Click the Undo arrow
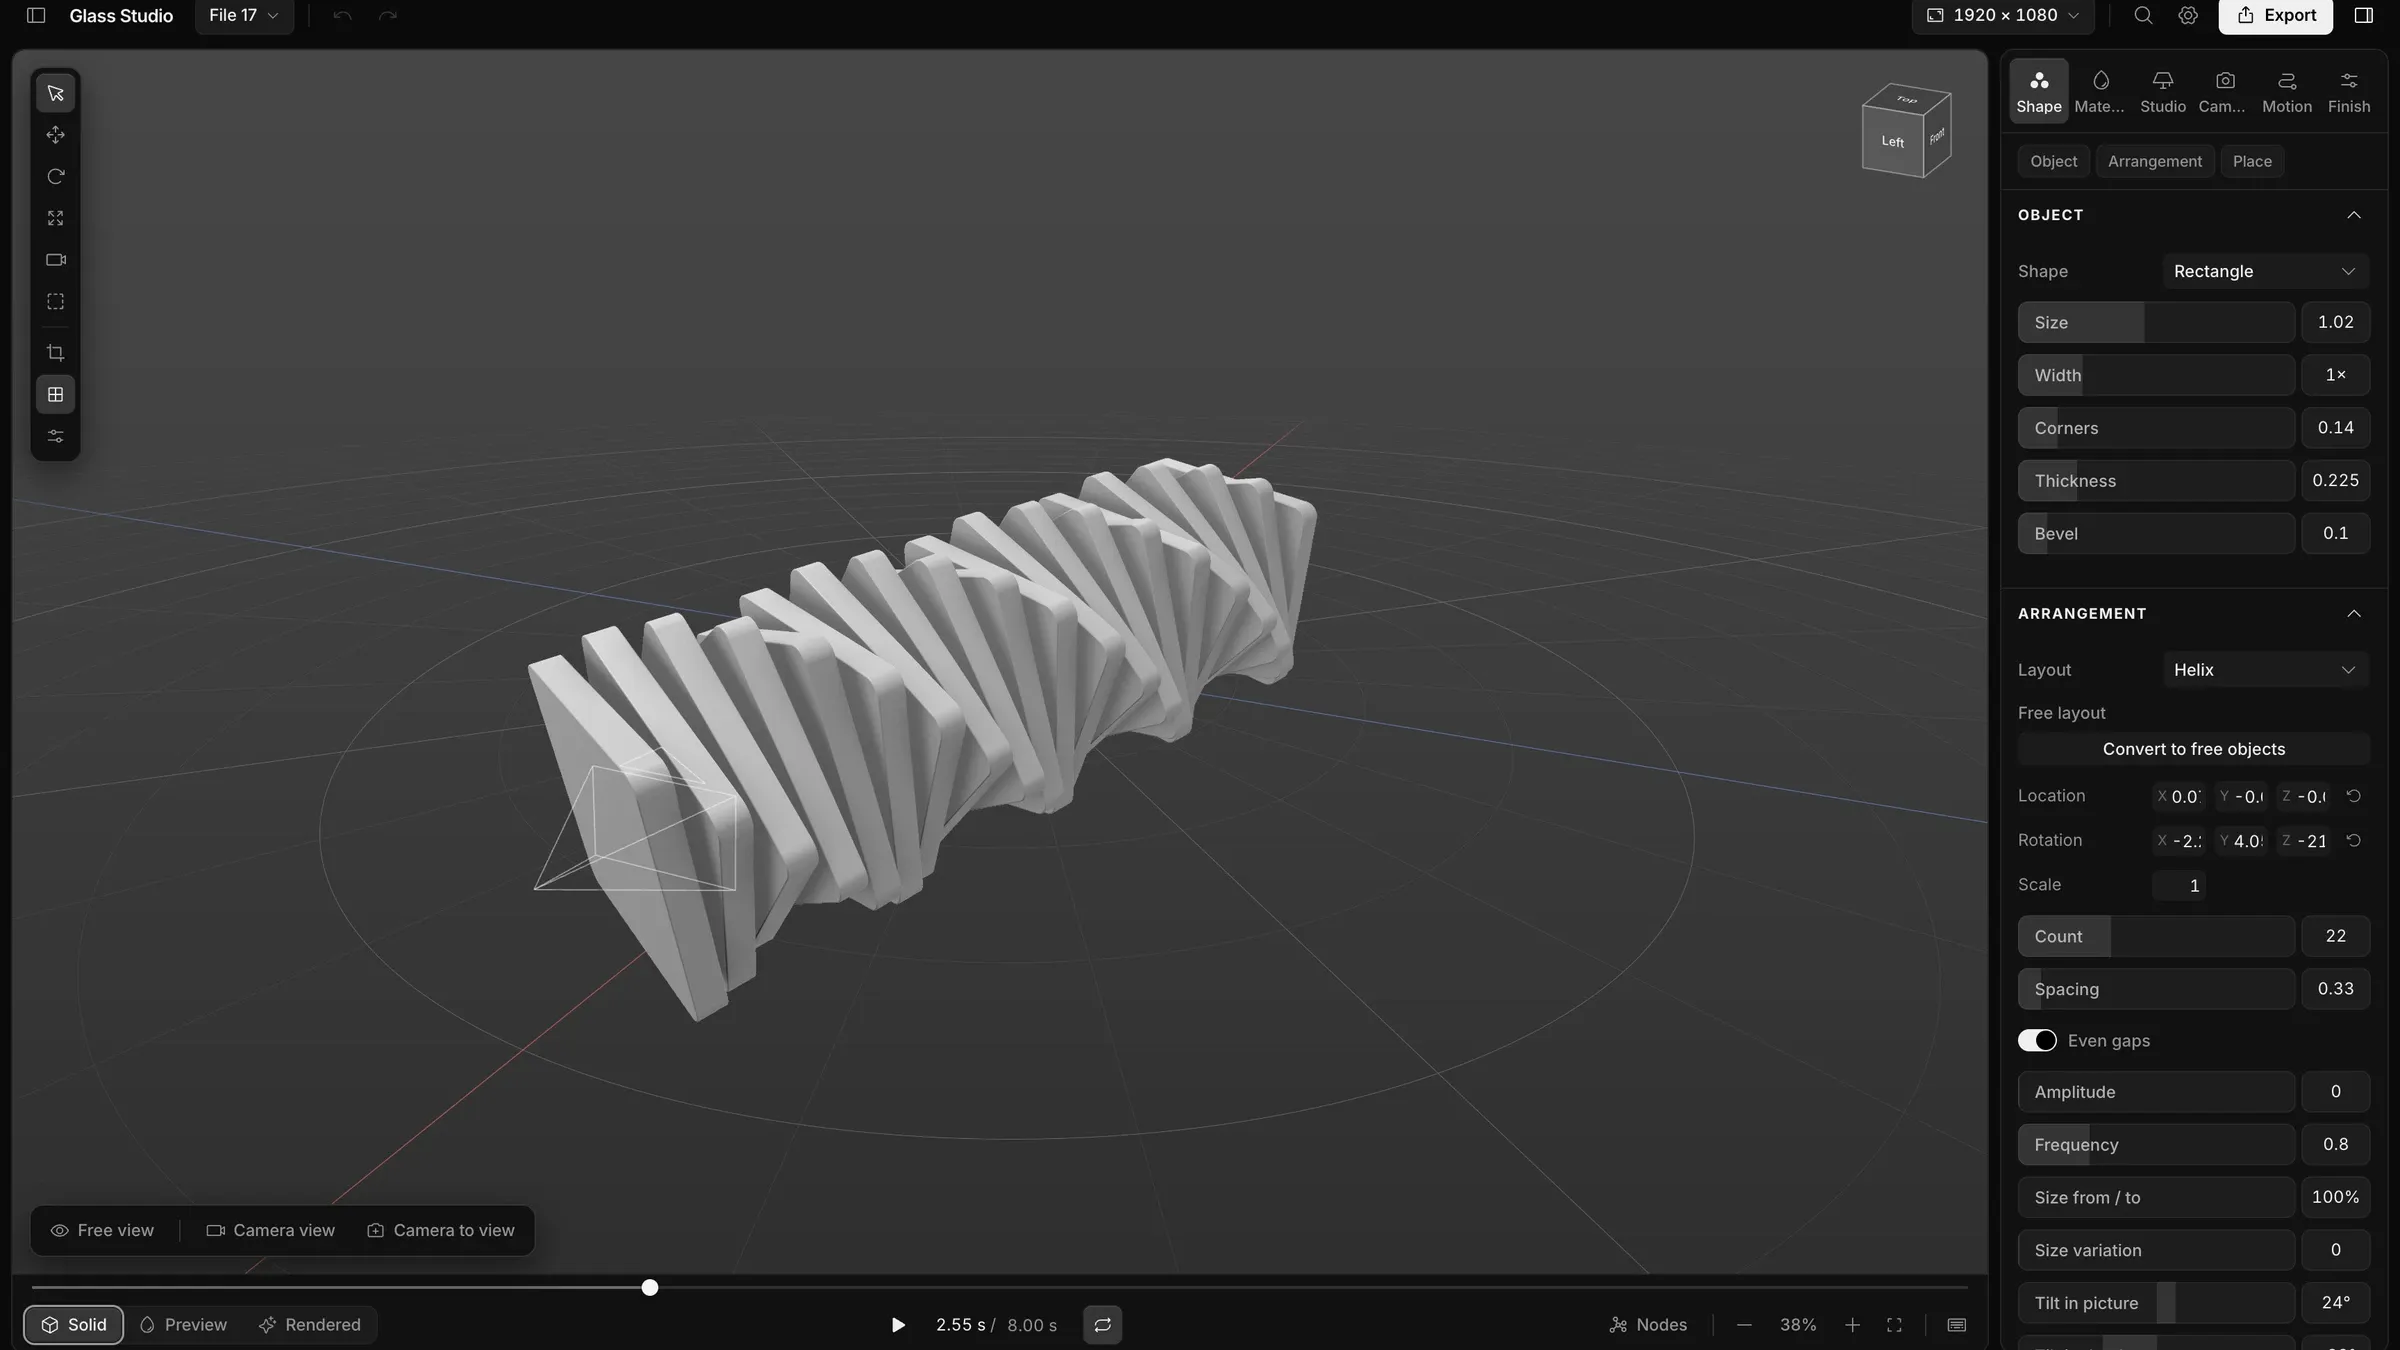This screenshot has height=1350, width=2400. (342, 15)
